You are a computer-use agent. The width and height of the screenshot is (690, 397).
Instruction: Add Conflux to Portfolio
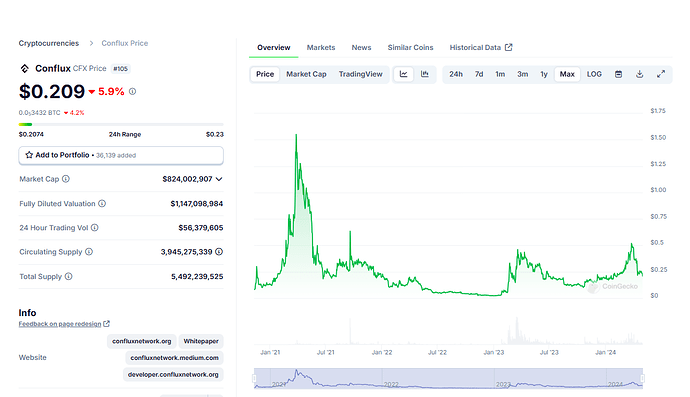(x=121, y=155)
